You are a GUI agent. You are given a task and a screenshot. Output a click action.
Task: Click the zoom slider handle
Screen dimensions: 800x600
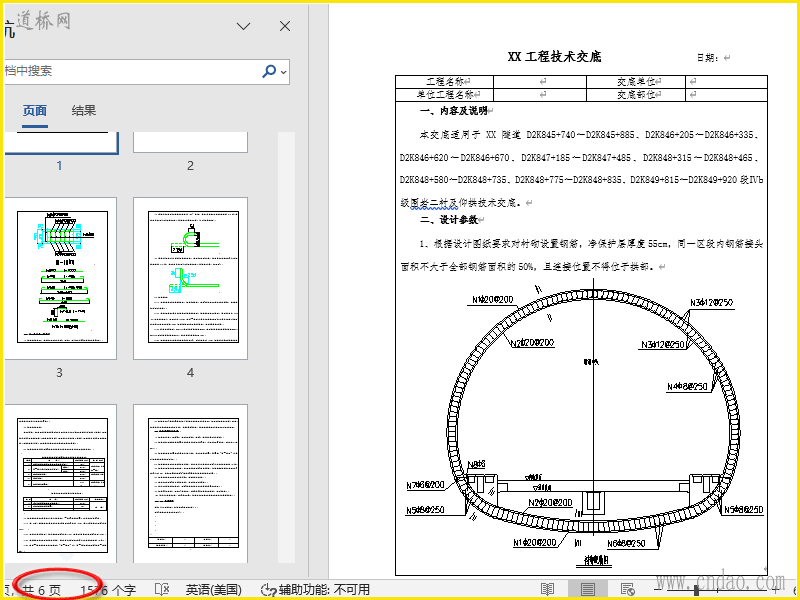pyautogui.click(x=696, y=590)
